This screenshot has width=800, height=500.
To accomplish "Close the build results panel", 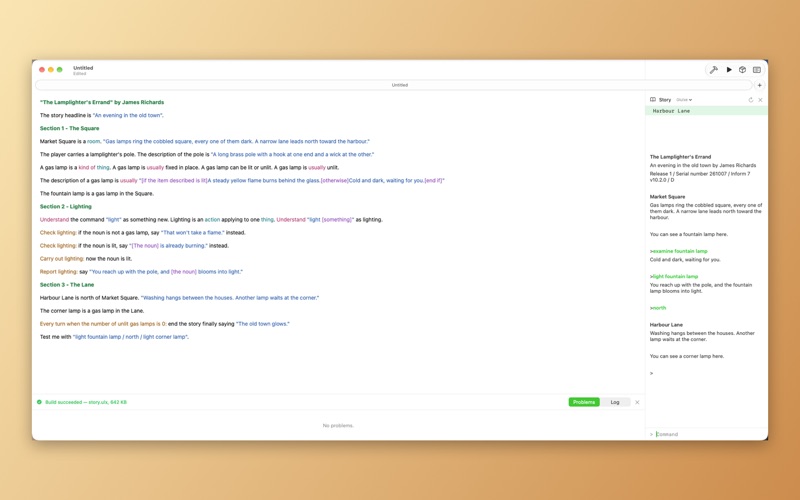I will point(637,402).
